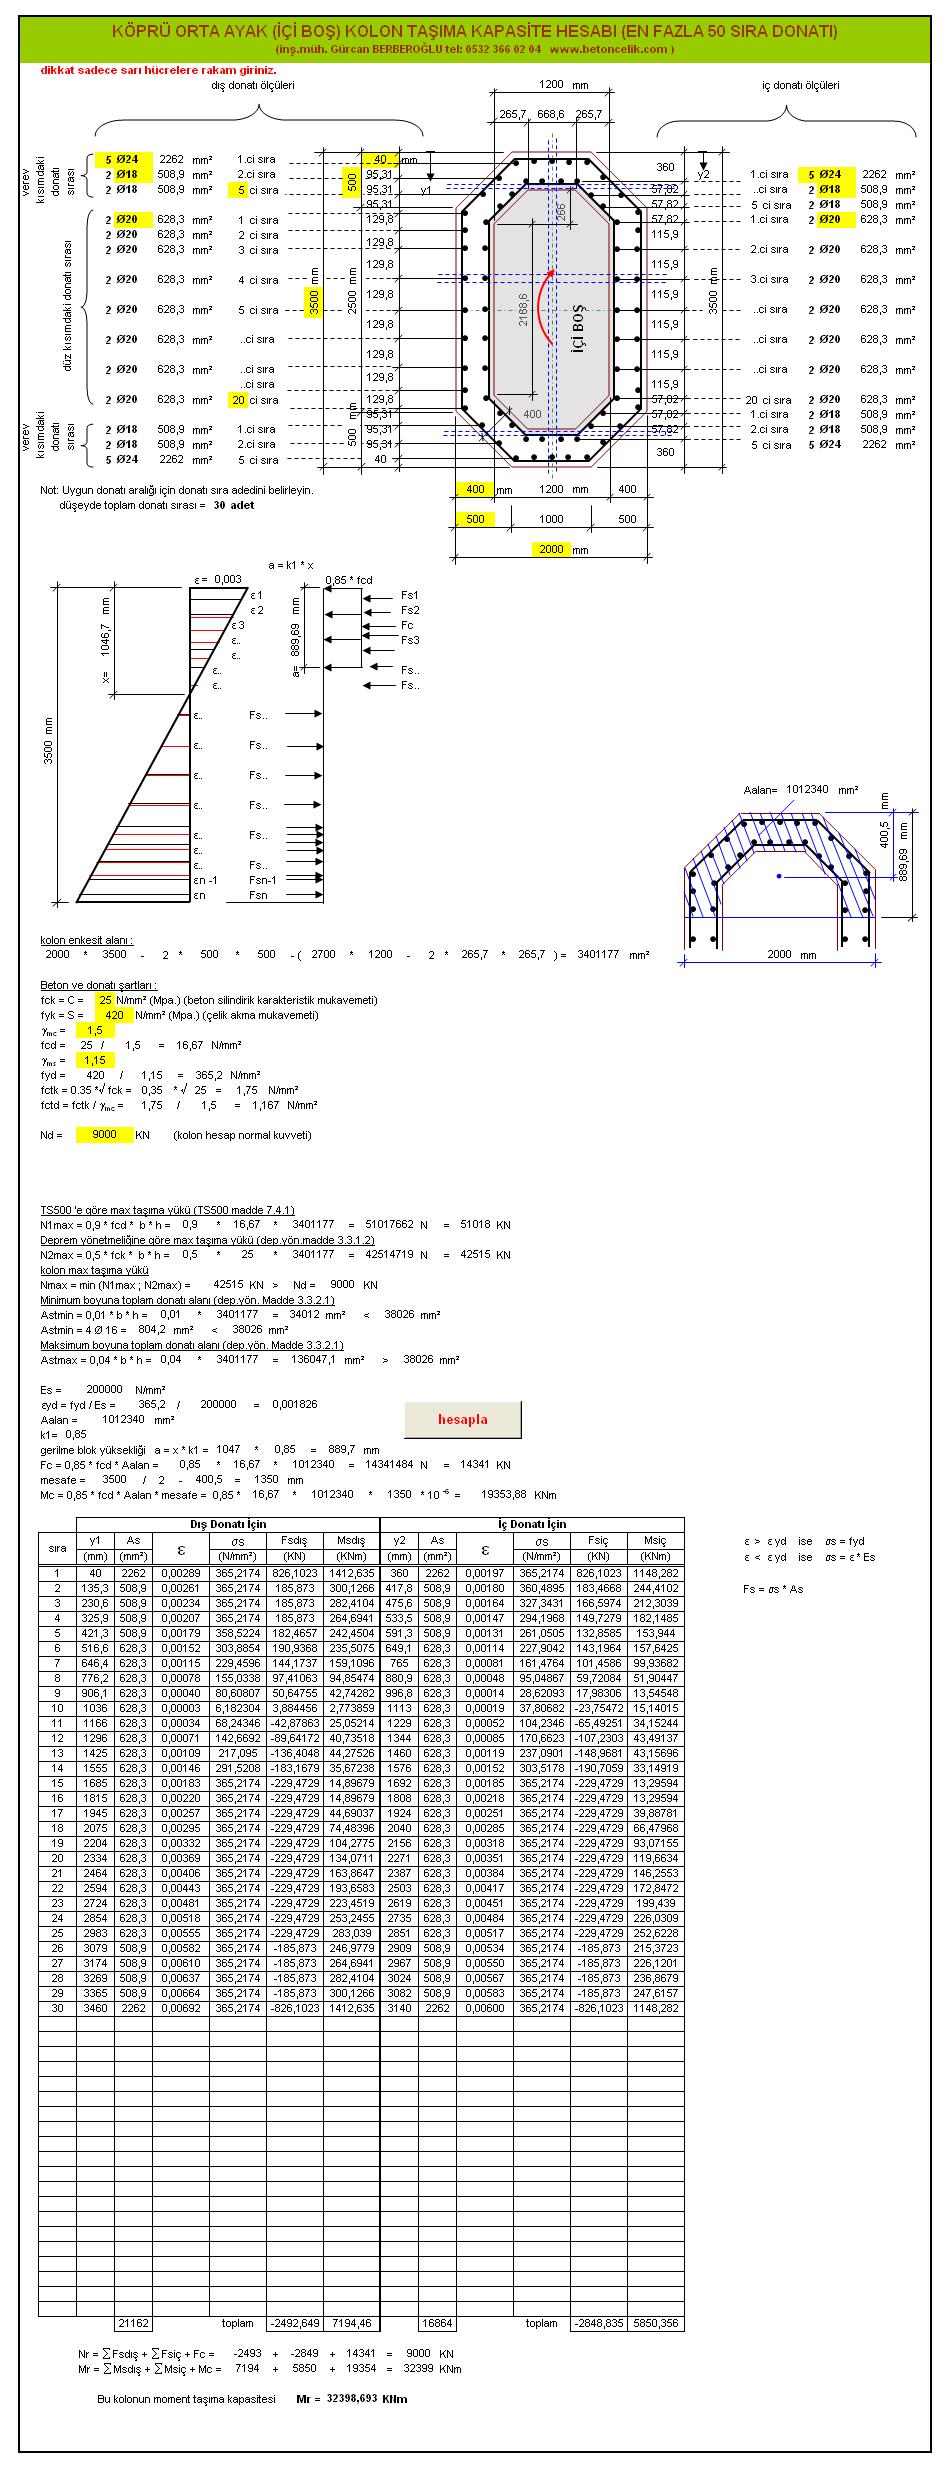Click the 'kolon enkesit alanı :' heading
Screen dimensions: 951x2468
tap(86, 940)
